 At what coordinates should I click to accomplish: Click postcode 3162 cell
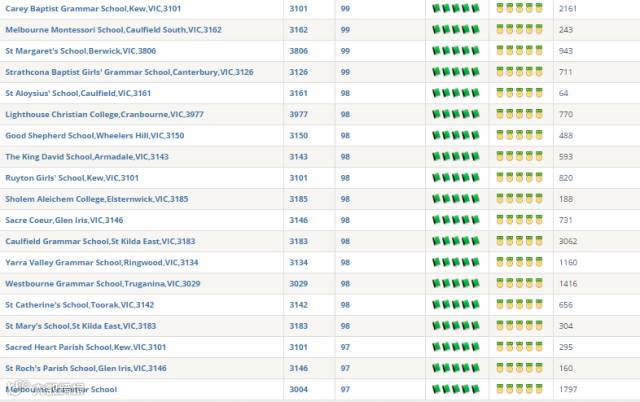pyautogui.click(x=299, y=30)
